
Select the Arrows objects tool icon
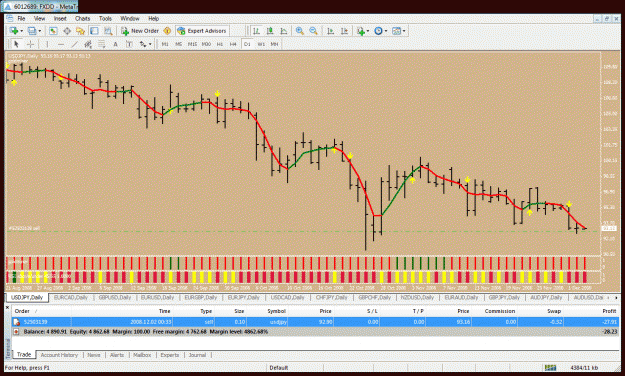point(143,44)
